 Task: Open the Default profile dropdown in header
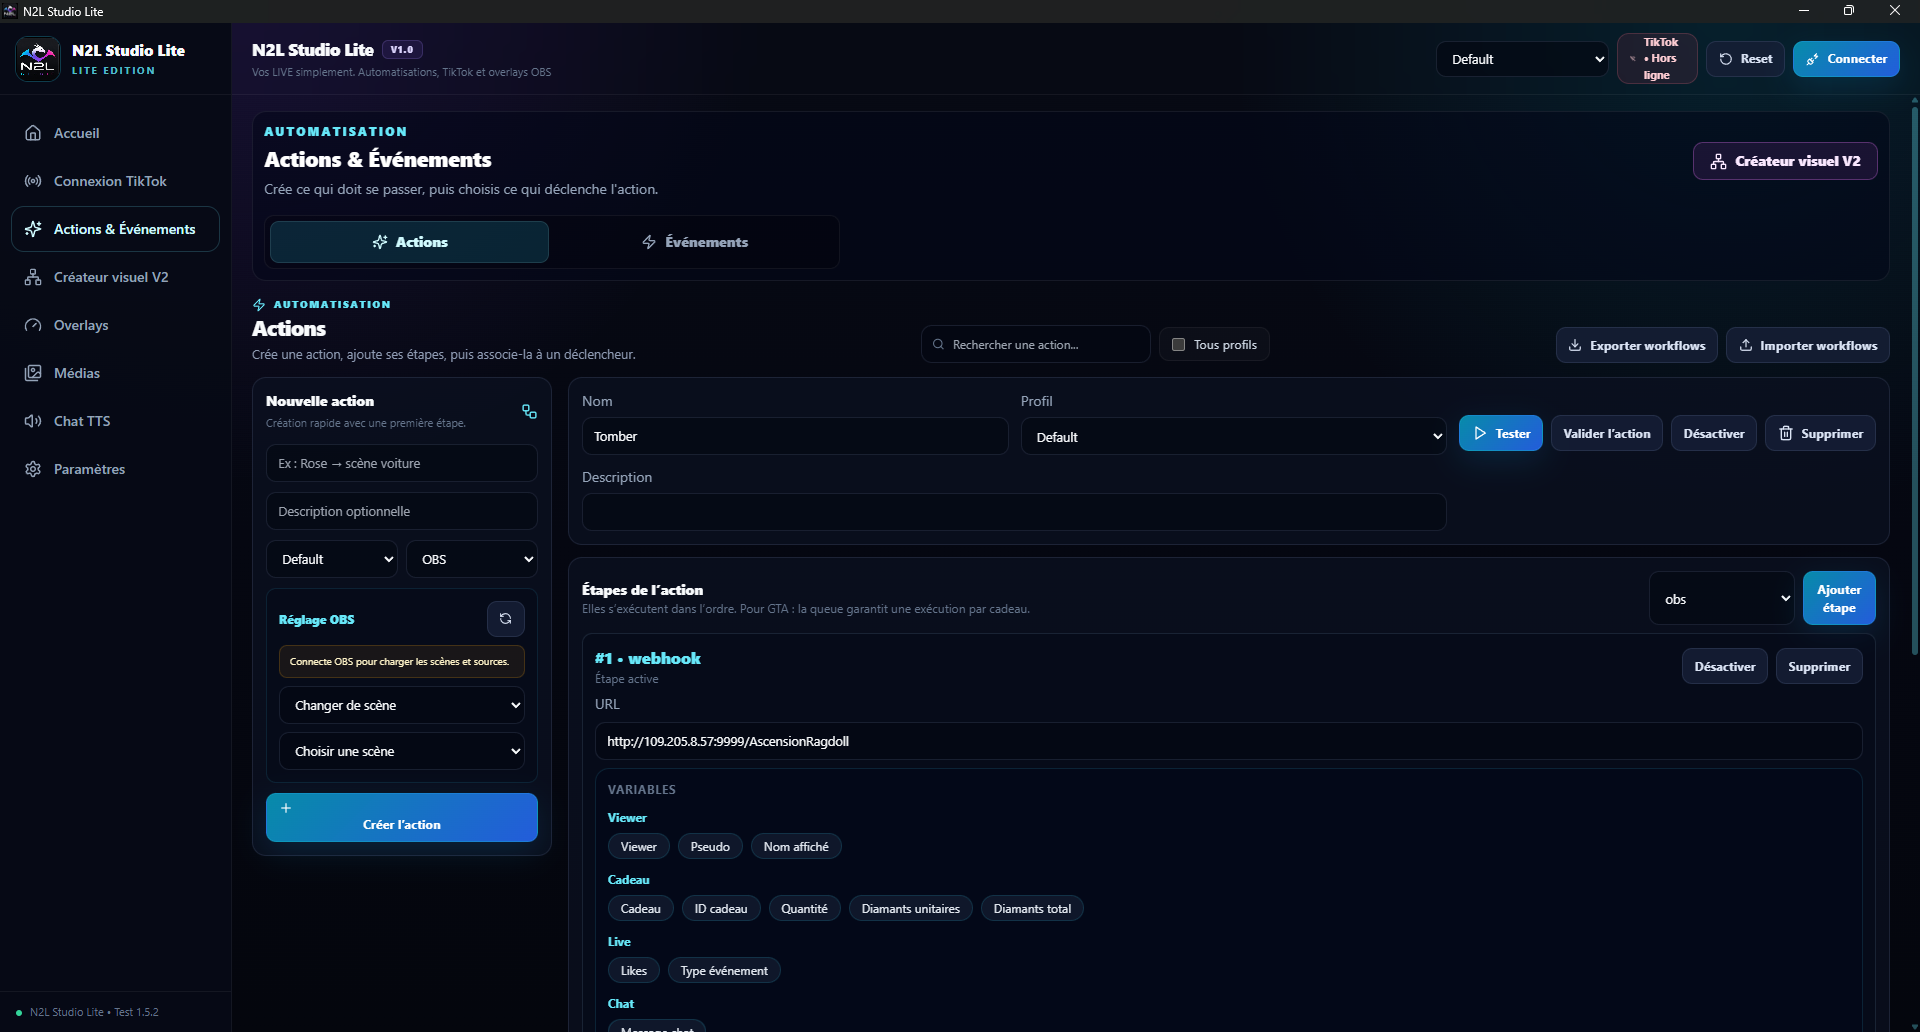pyautogui.click(x=1522, y=59)
